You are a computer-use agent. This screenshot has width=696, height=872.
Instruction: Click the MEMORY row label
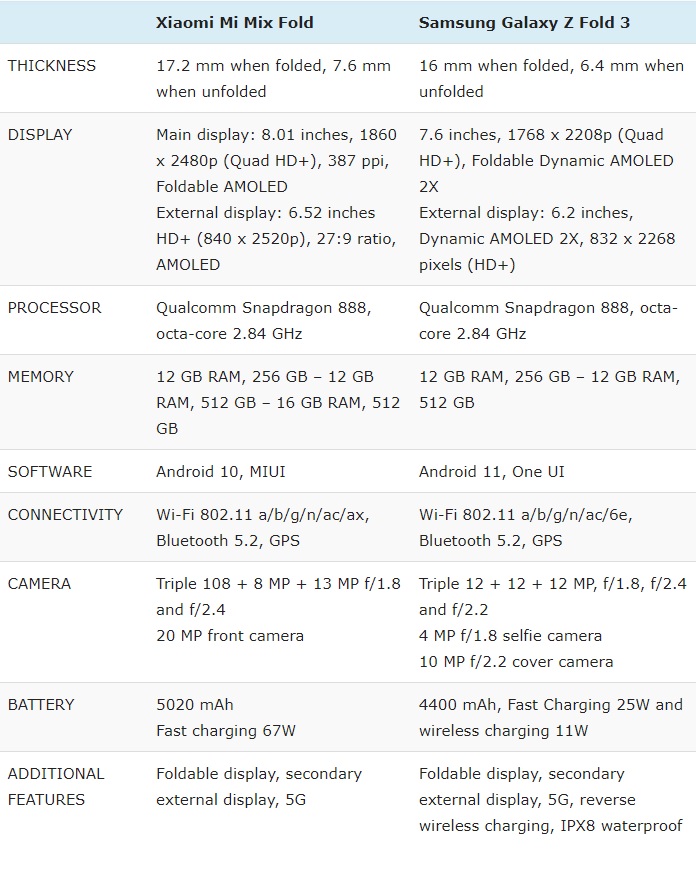tap(41, 377)
